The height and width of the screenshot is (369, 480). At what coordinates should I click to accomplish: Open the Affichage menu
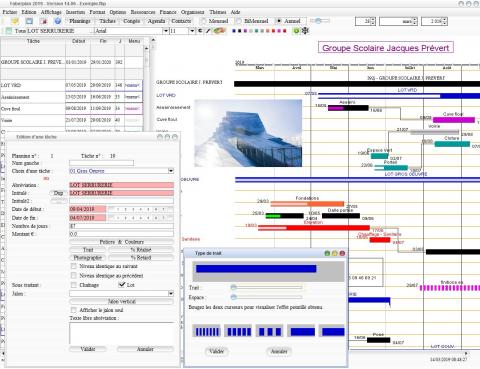coord(51,12)
